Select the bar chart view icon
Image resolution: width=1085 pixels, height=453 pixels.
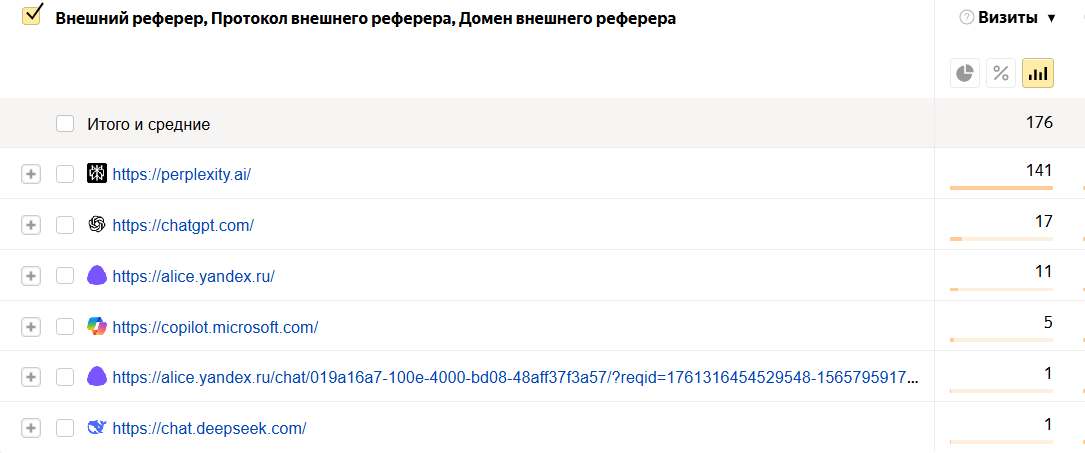point(1038,73)
